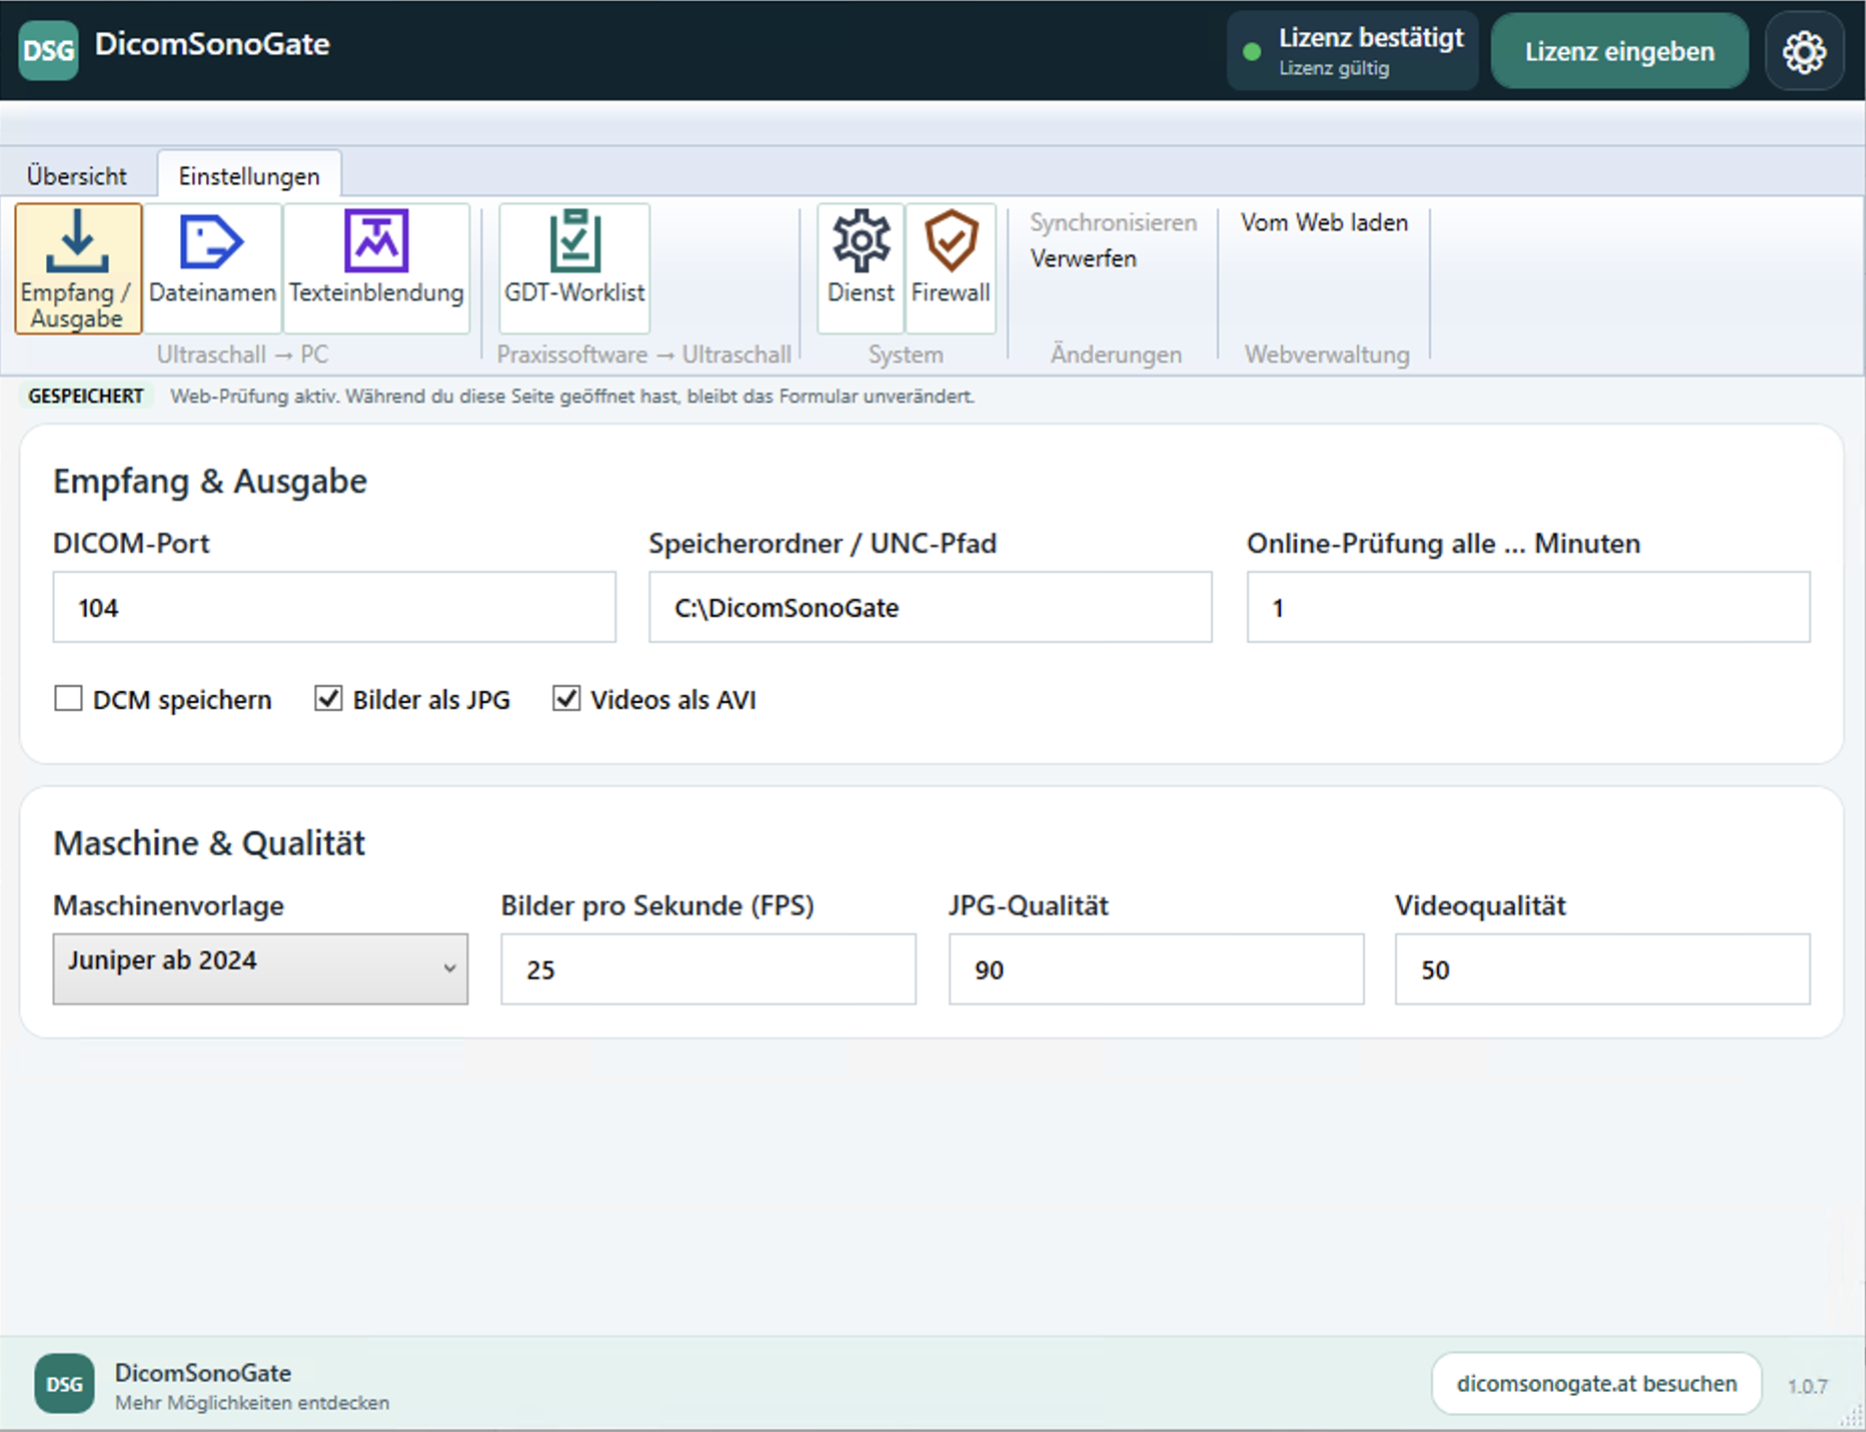Toggle the Videos als AVI checkbox
Image resolution: width=1866 pixels, height=1432 pixels.
(x=566, y=698)
